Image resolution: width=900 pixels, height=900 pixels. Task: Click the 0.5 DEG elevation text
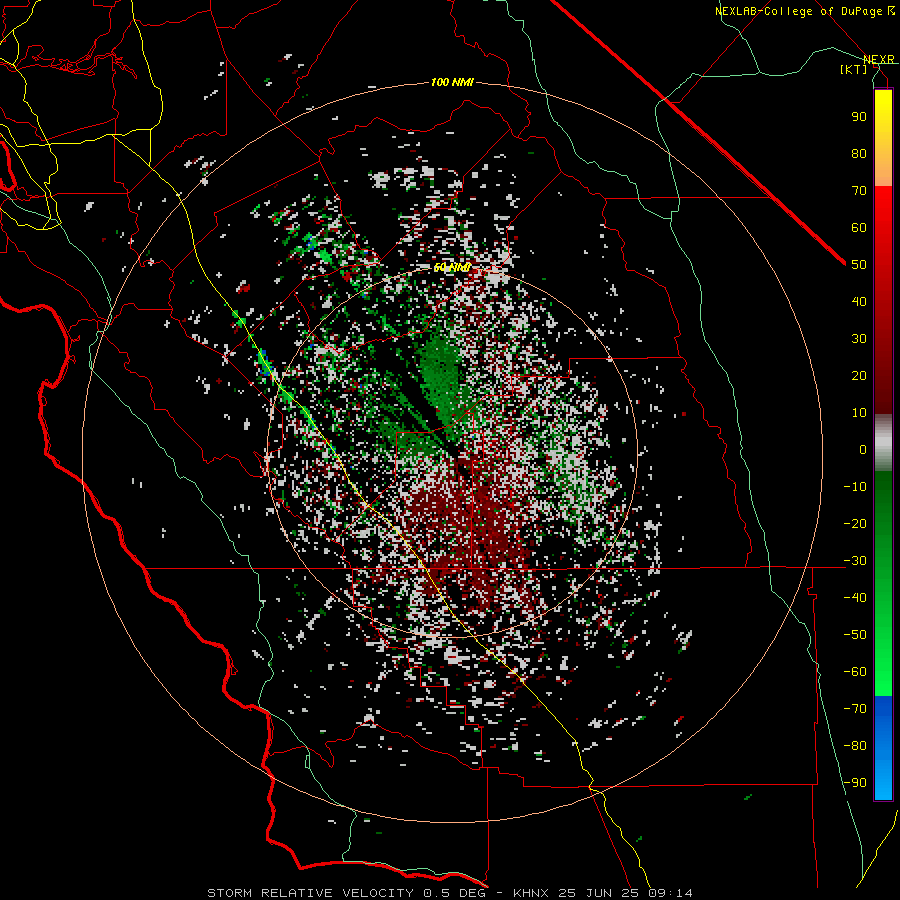point(453,893)
